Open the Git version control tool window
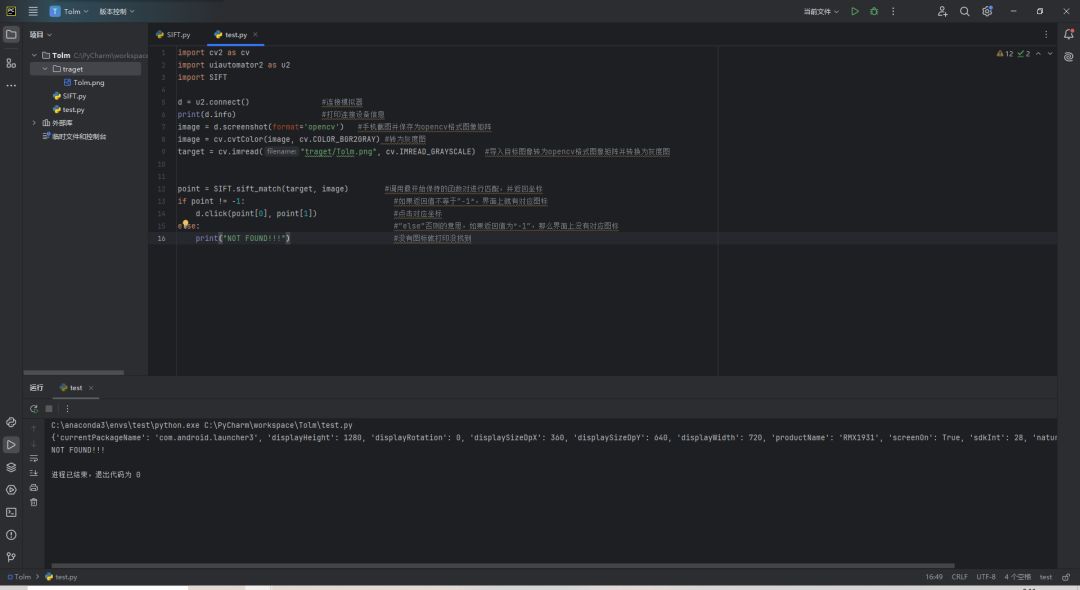Viewport: 1080px width, 590px height. pos(11,557)
